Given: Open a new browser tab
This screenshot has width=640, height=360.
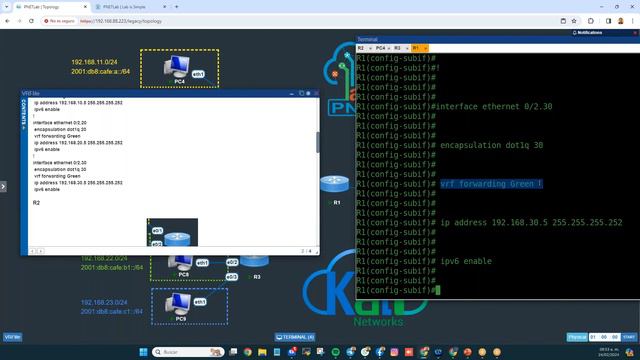Looking at the screenshot, I should click(x=177, y=7).
